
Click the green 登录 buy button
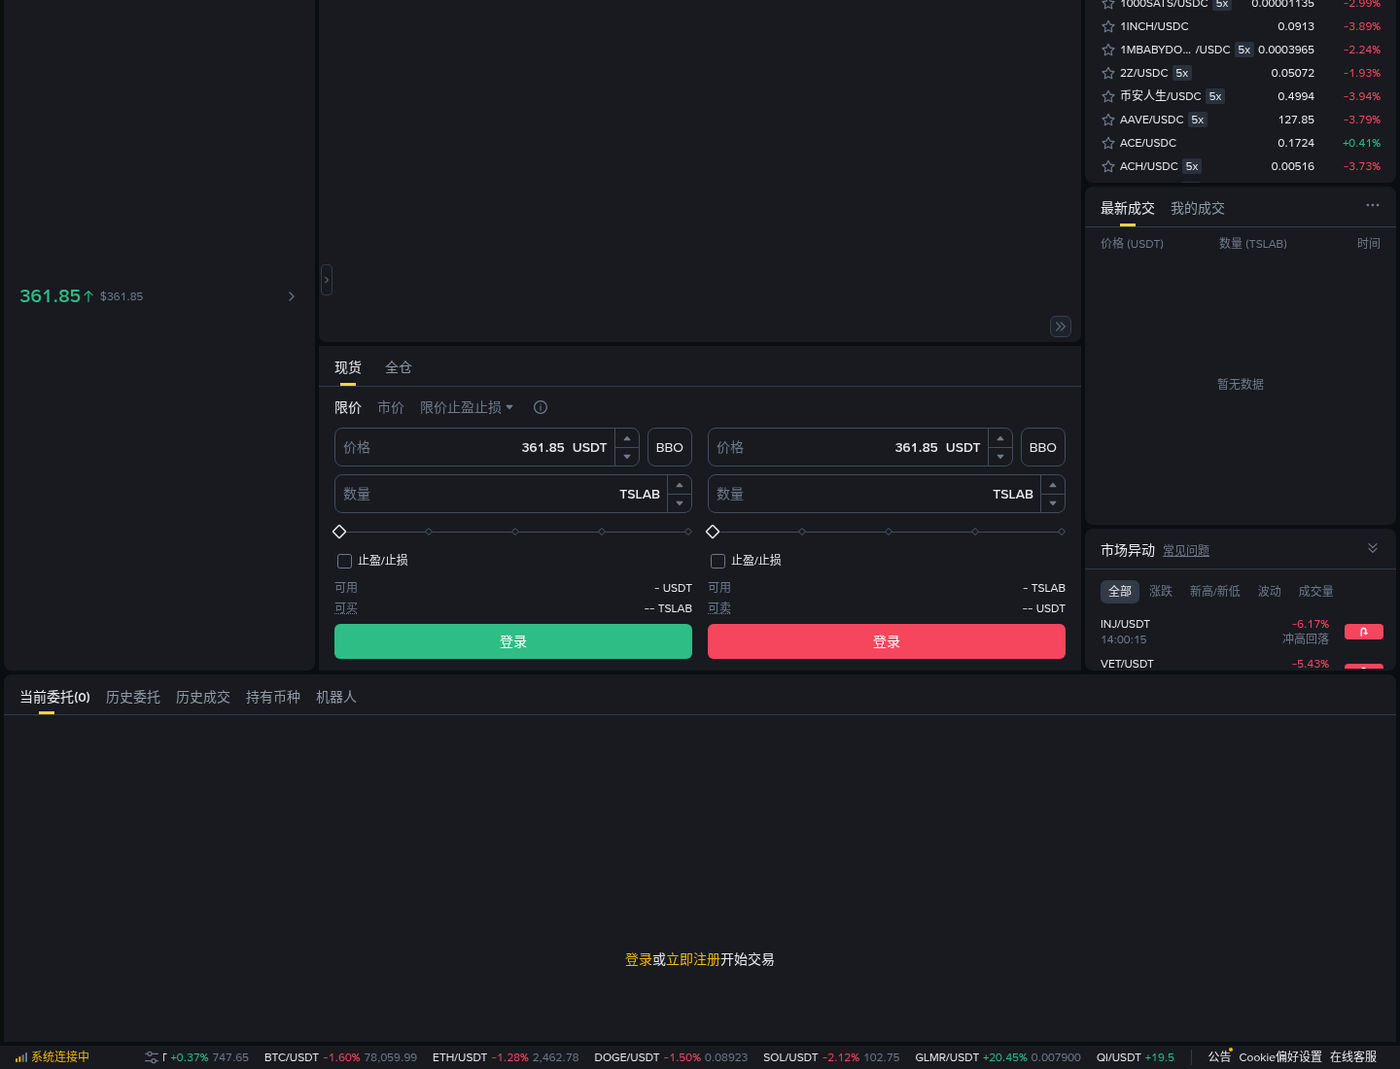[513, 642]
